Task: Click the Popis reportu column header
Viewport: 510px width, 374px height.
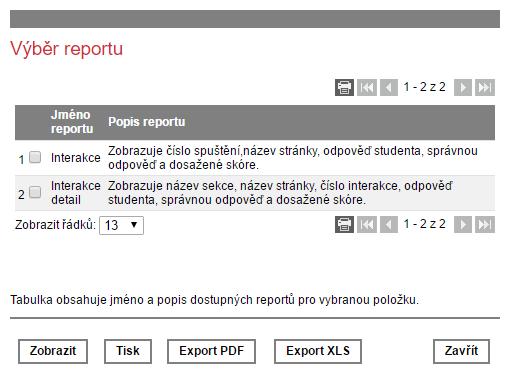Action: pyautogui.click(x=147, y=122)
